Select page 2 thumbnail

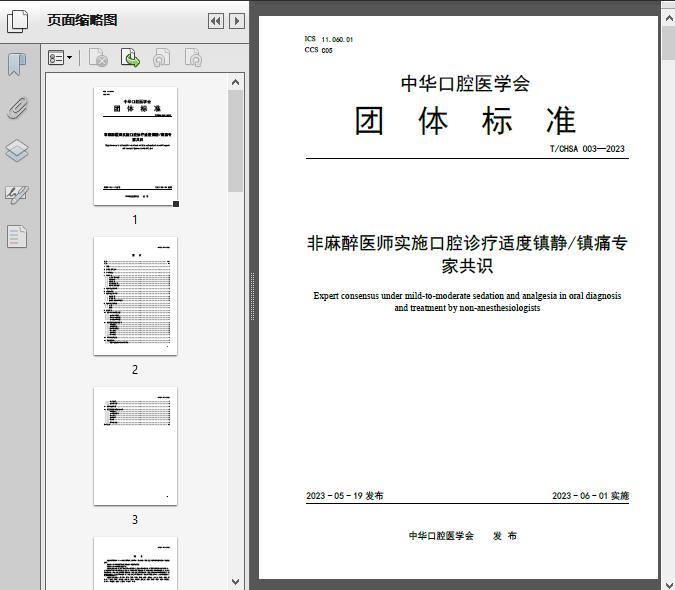click(x=135, y=296)
